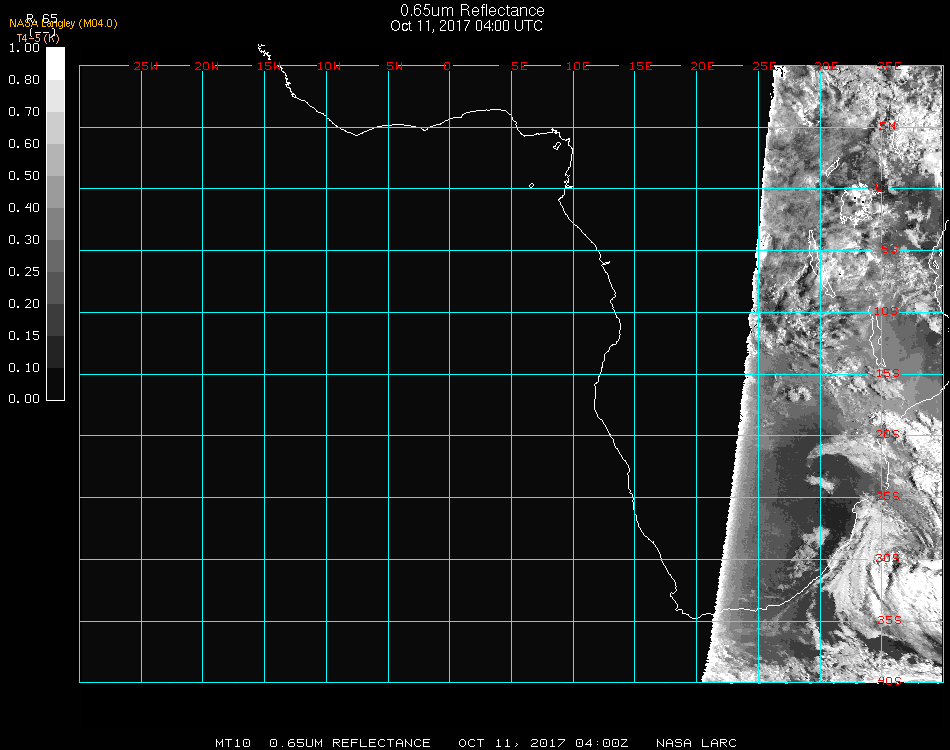Click the 15W longitude label
Screen dimensions: 950x750
(x=269, y=66)
